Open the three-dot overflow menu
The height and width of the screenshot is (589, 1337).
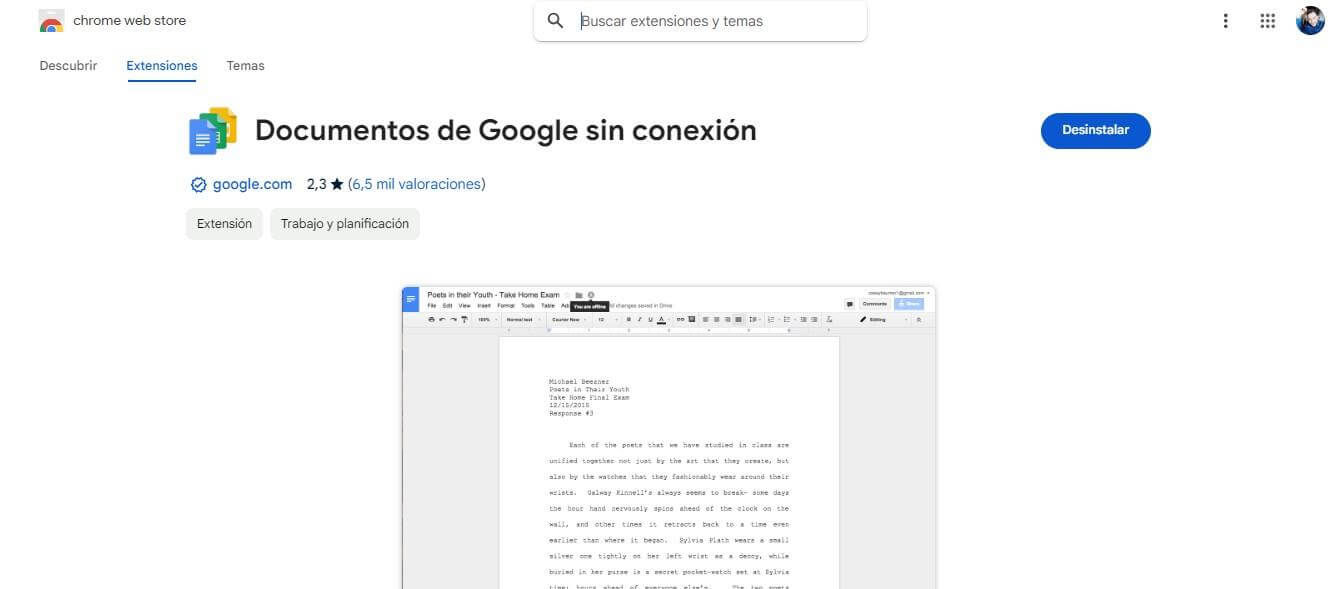(x=1225, y=20)
